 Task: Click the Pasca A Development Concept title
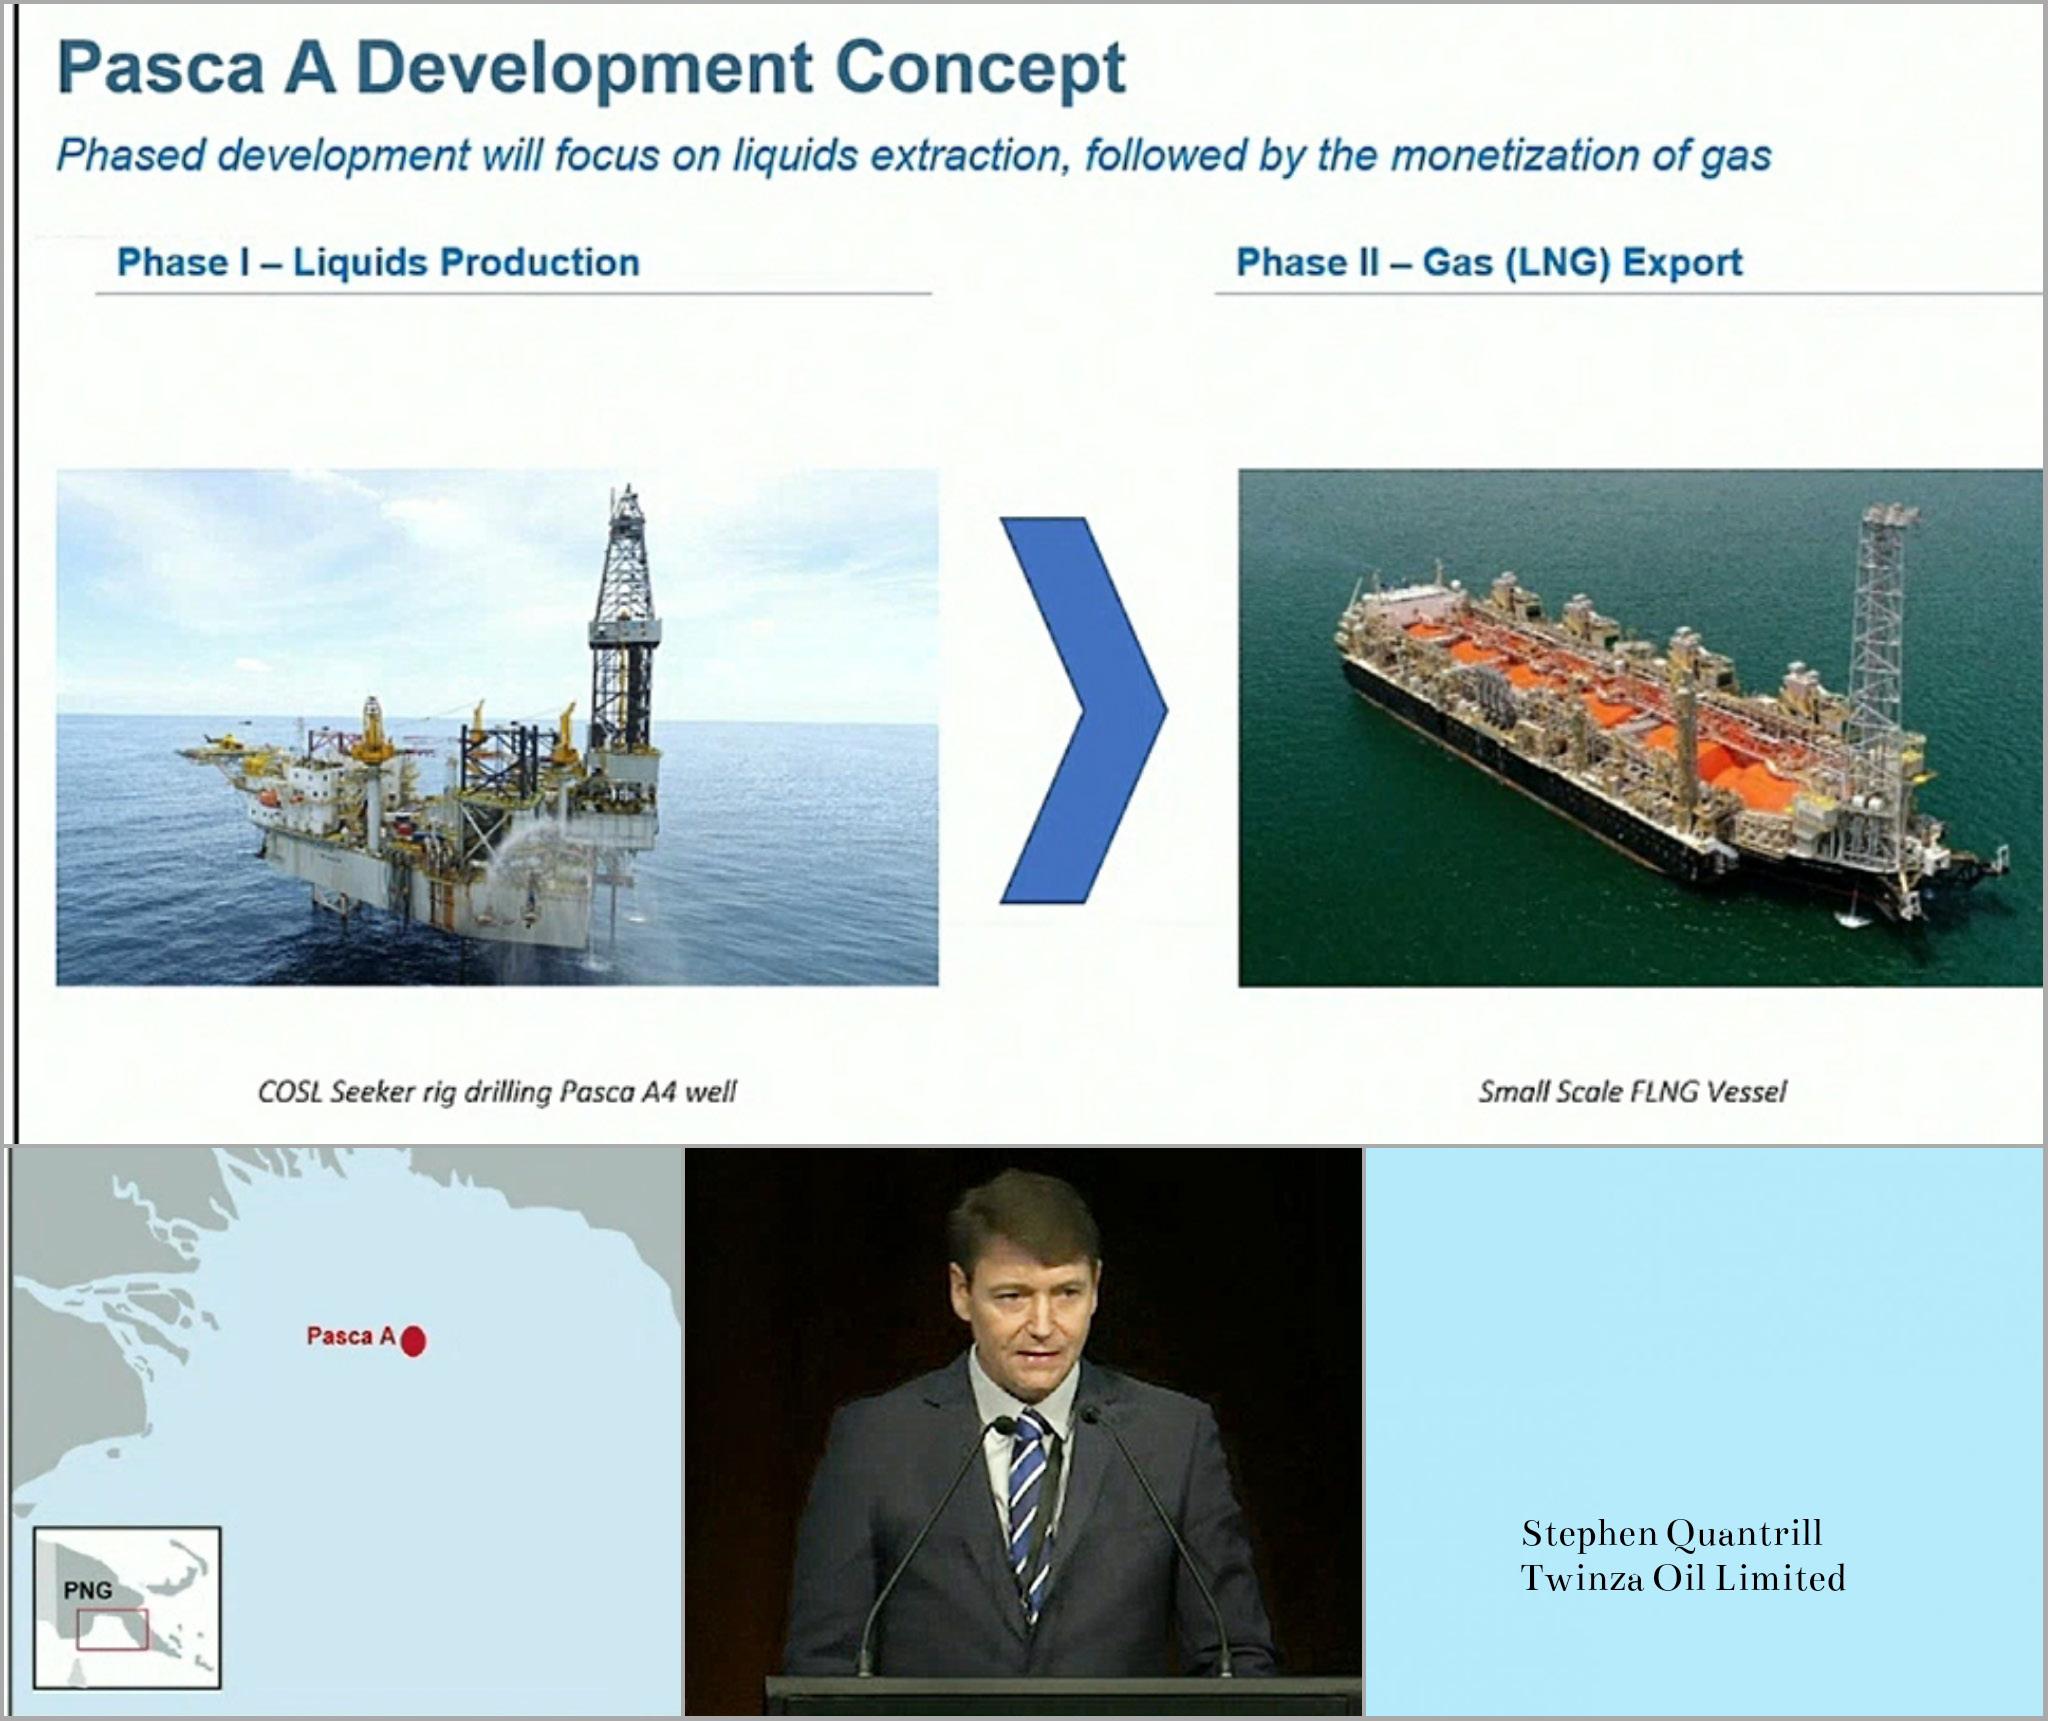click(x=591, y=68)
